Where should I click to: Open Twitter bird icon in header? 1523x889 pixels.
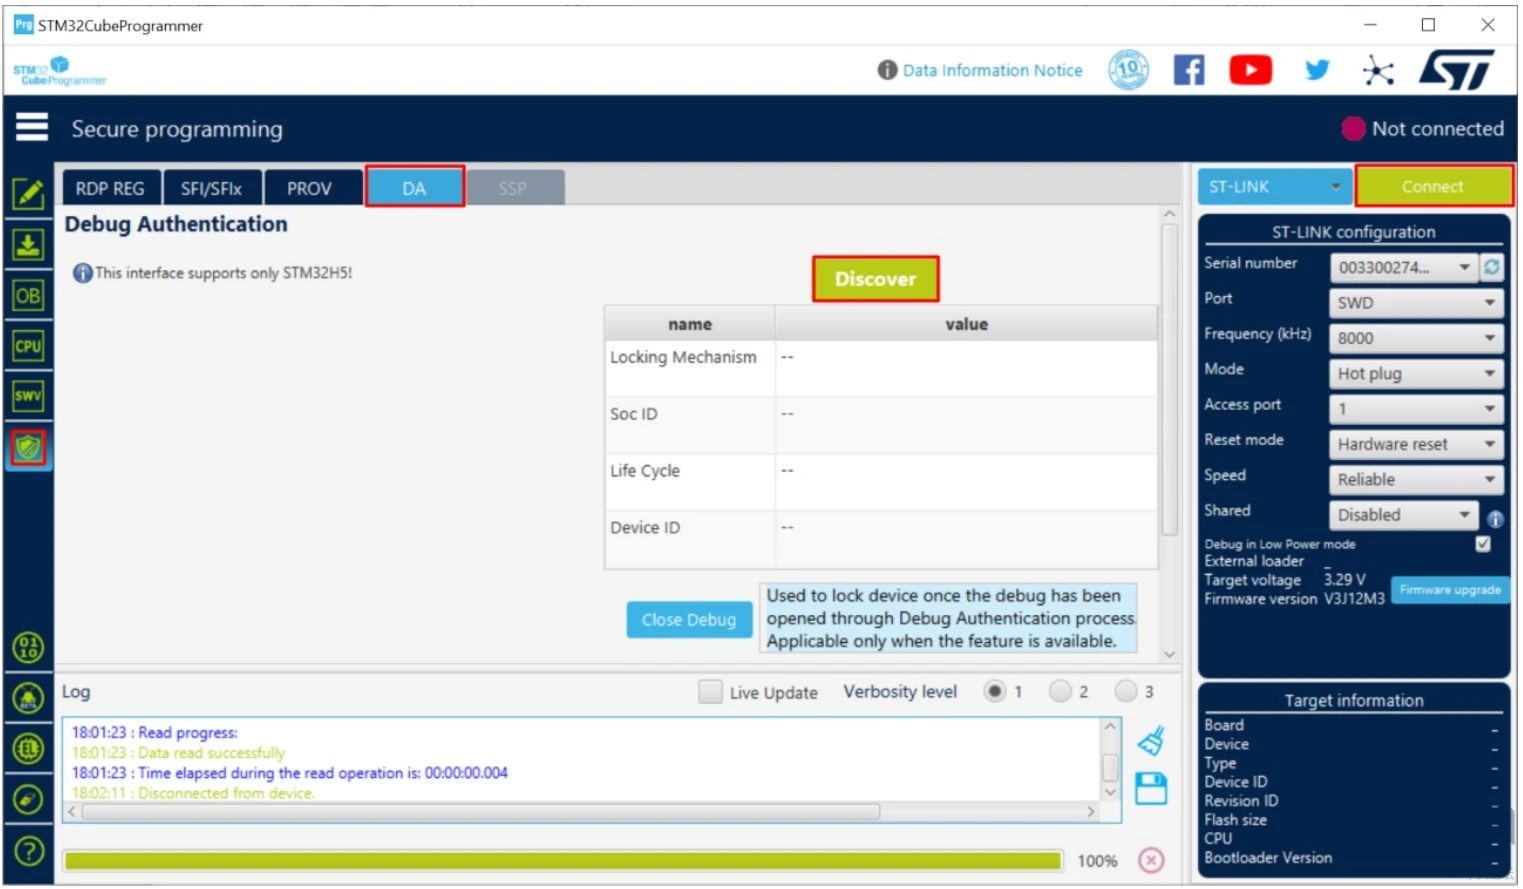click(1318, 70)
